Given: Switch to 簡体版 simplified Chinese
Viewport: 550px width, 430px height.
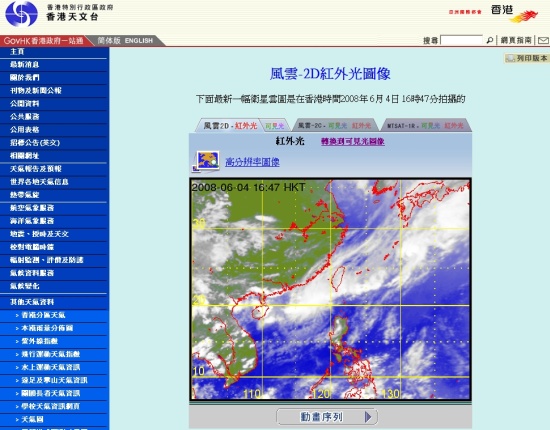Looking at the screenshot, I should tap(109, 41).
